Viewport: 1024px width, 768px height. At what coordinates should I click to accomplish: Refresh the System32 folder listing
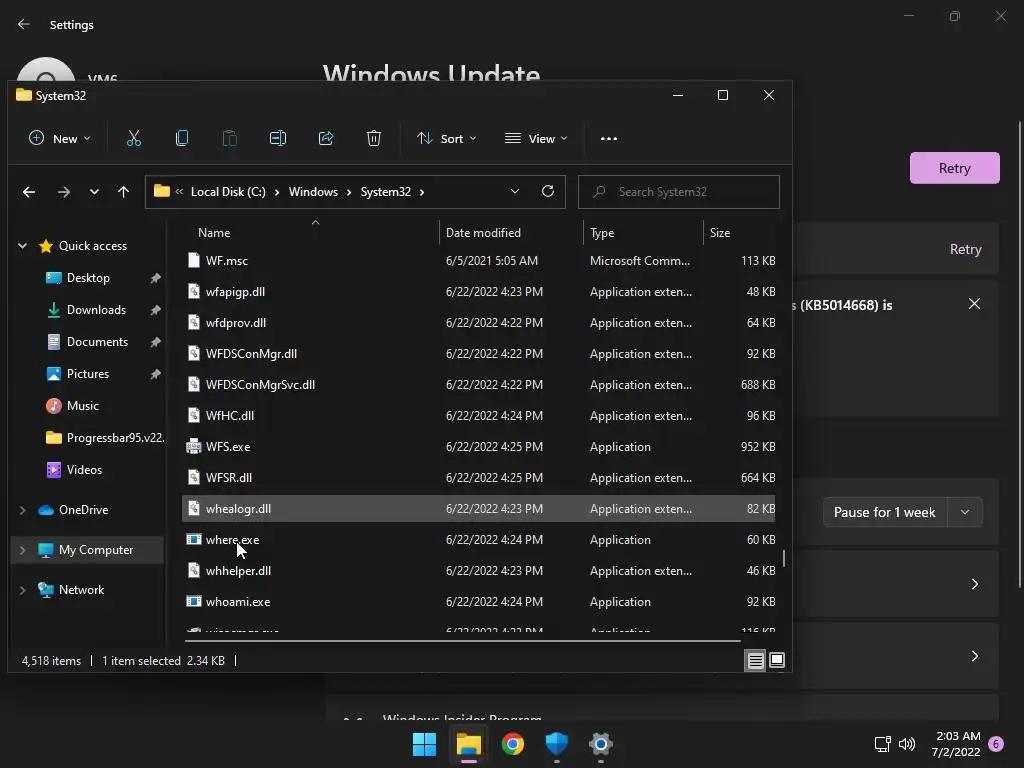tap(548, 191)
